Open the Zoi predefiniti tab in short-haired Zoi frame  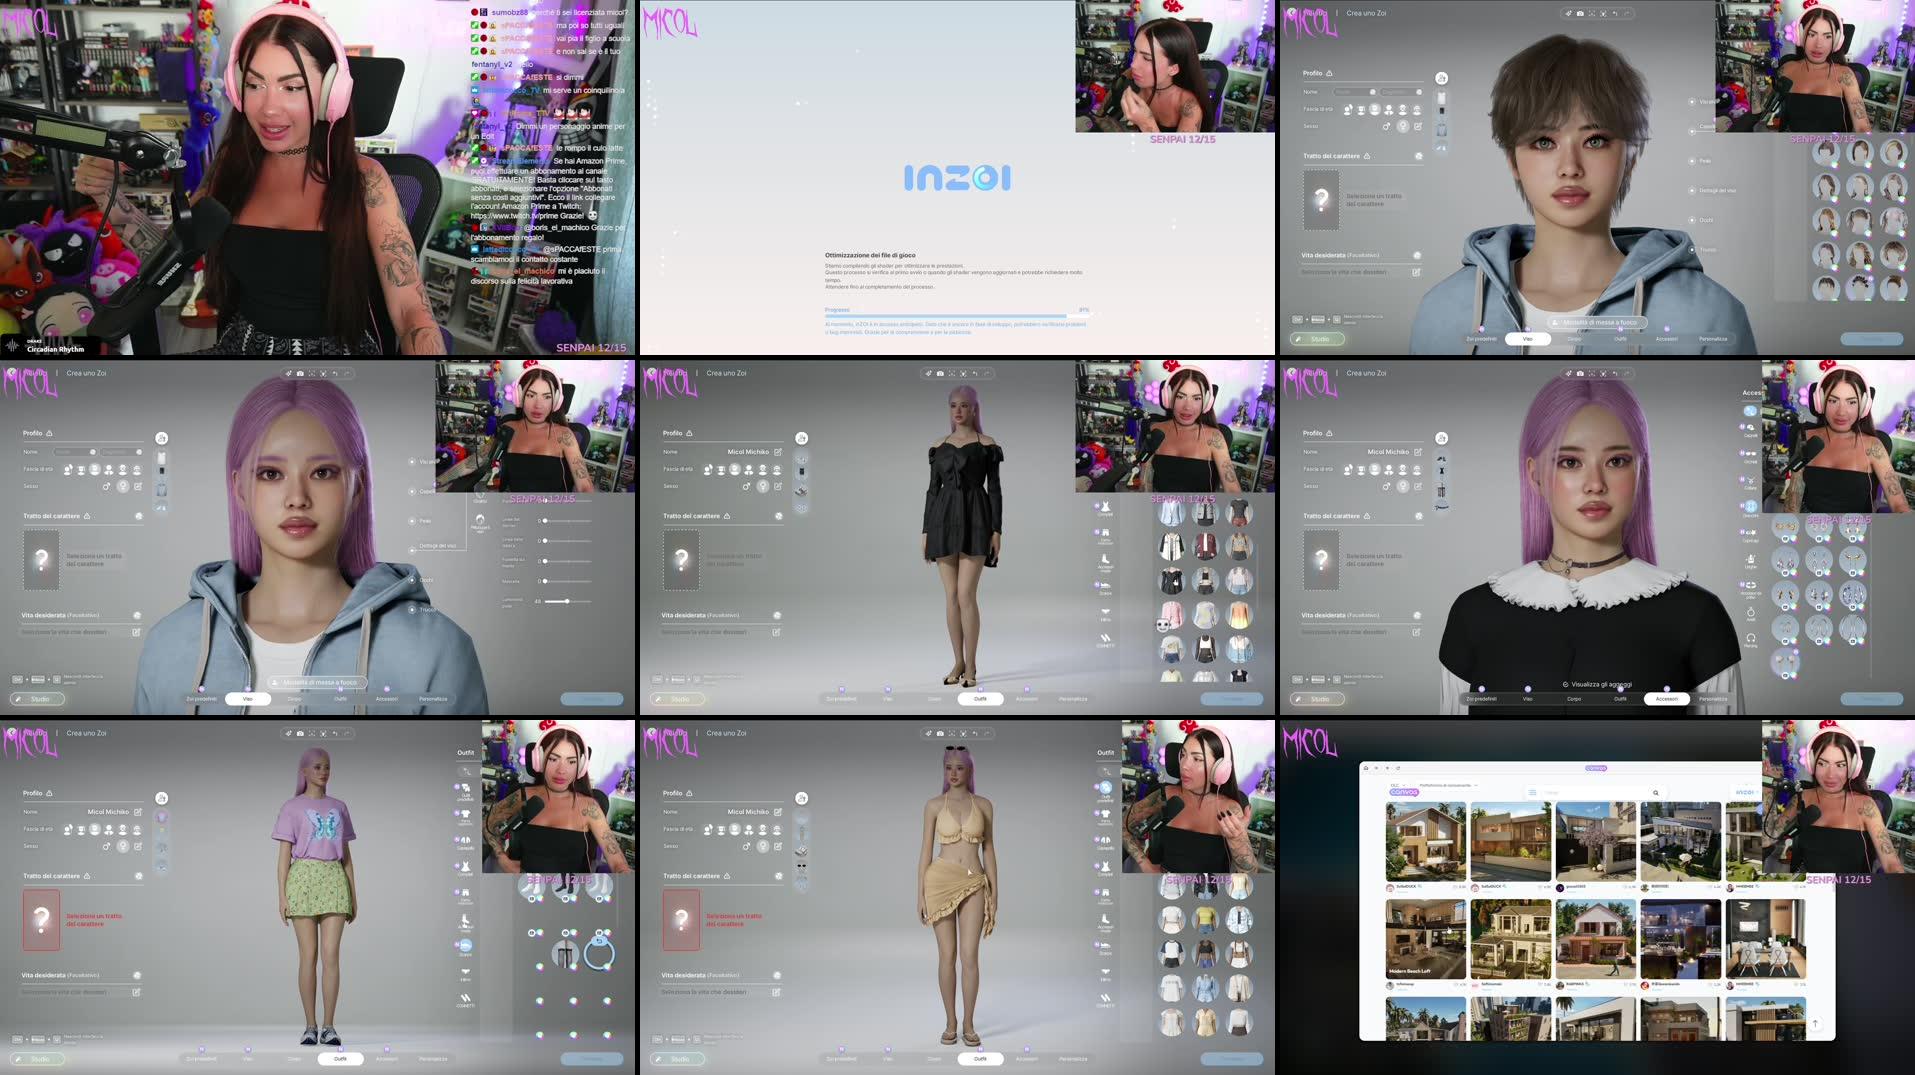click(x=1481, y=339)
